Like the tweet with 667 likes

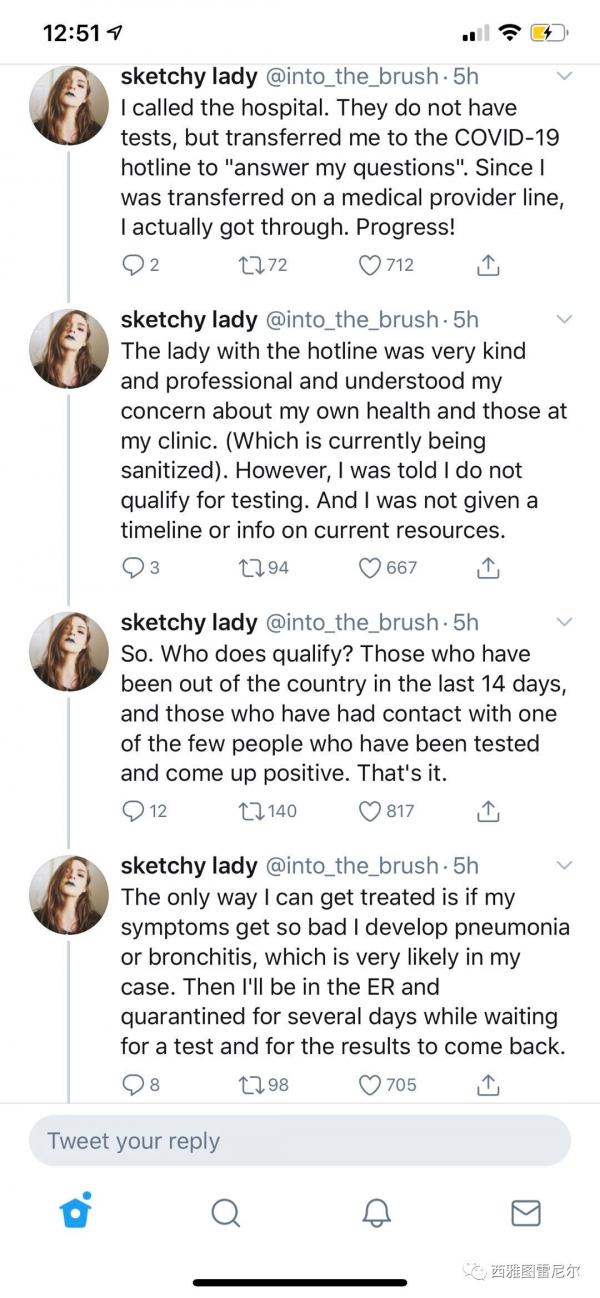click(370, 568)
